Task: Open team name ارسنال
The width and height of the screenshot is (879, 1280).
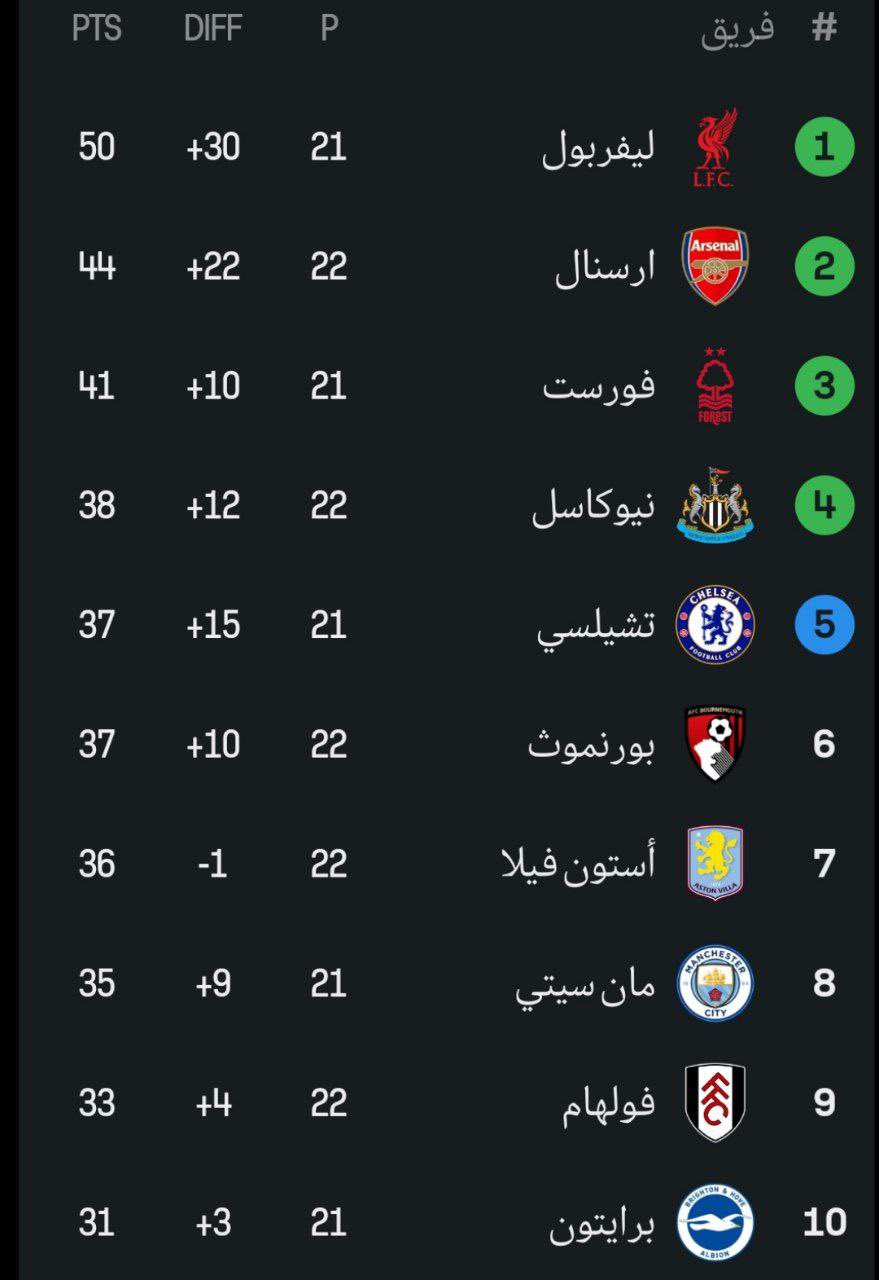Action: tap(606, 268)
